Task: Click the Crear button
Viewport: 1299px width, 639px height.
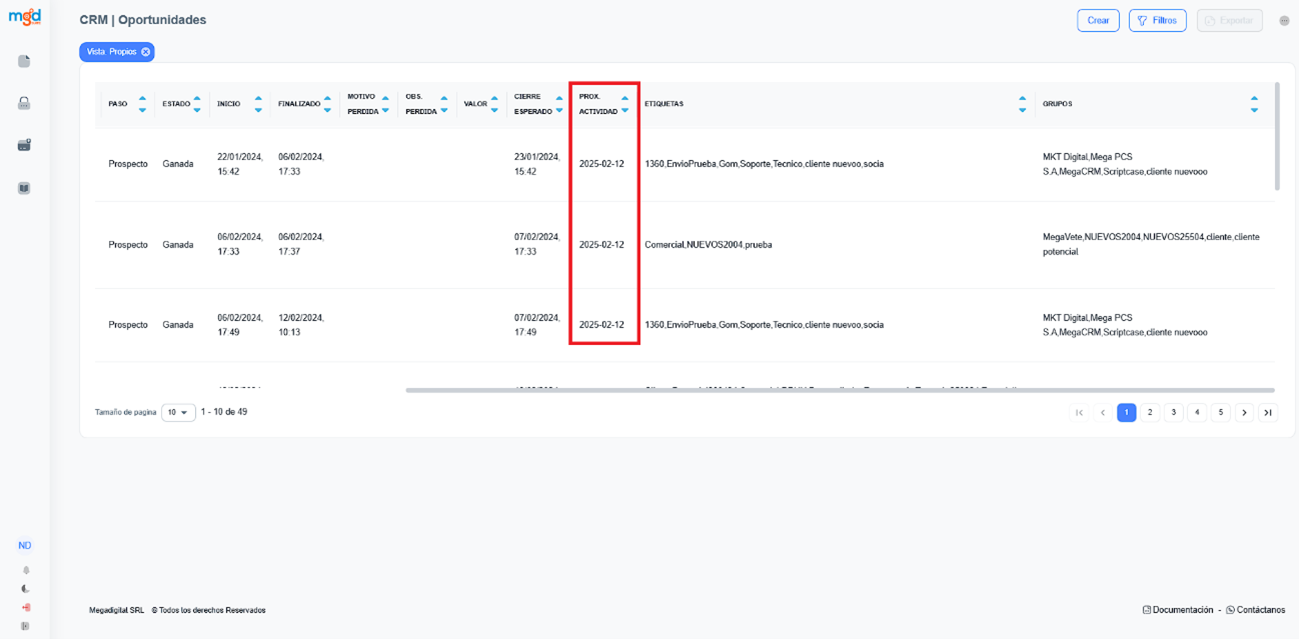Action: (1098, 20)
